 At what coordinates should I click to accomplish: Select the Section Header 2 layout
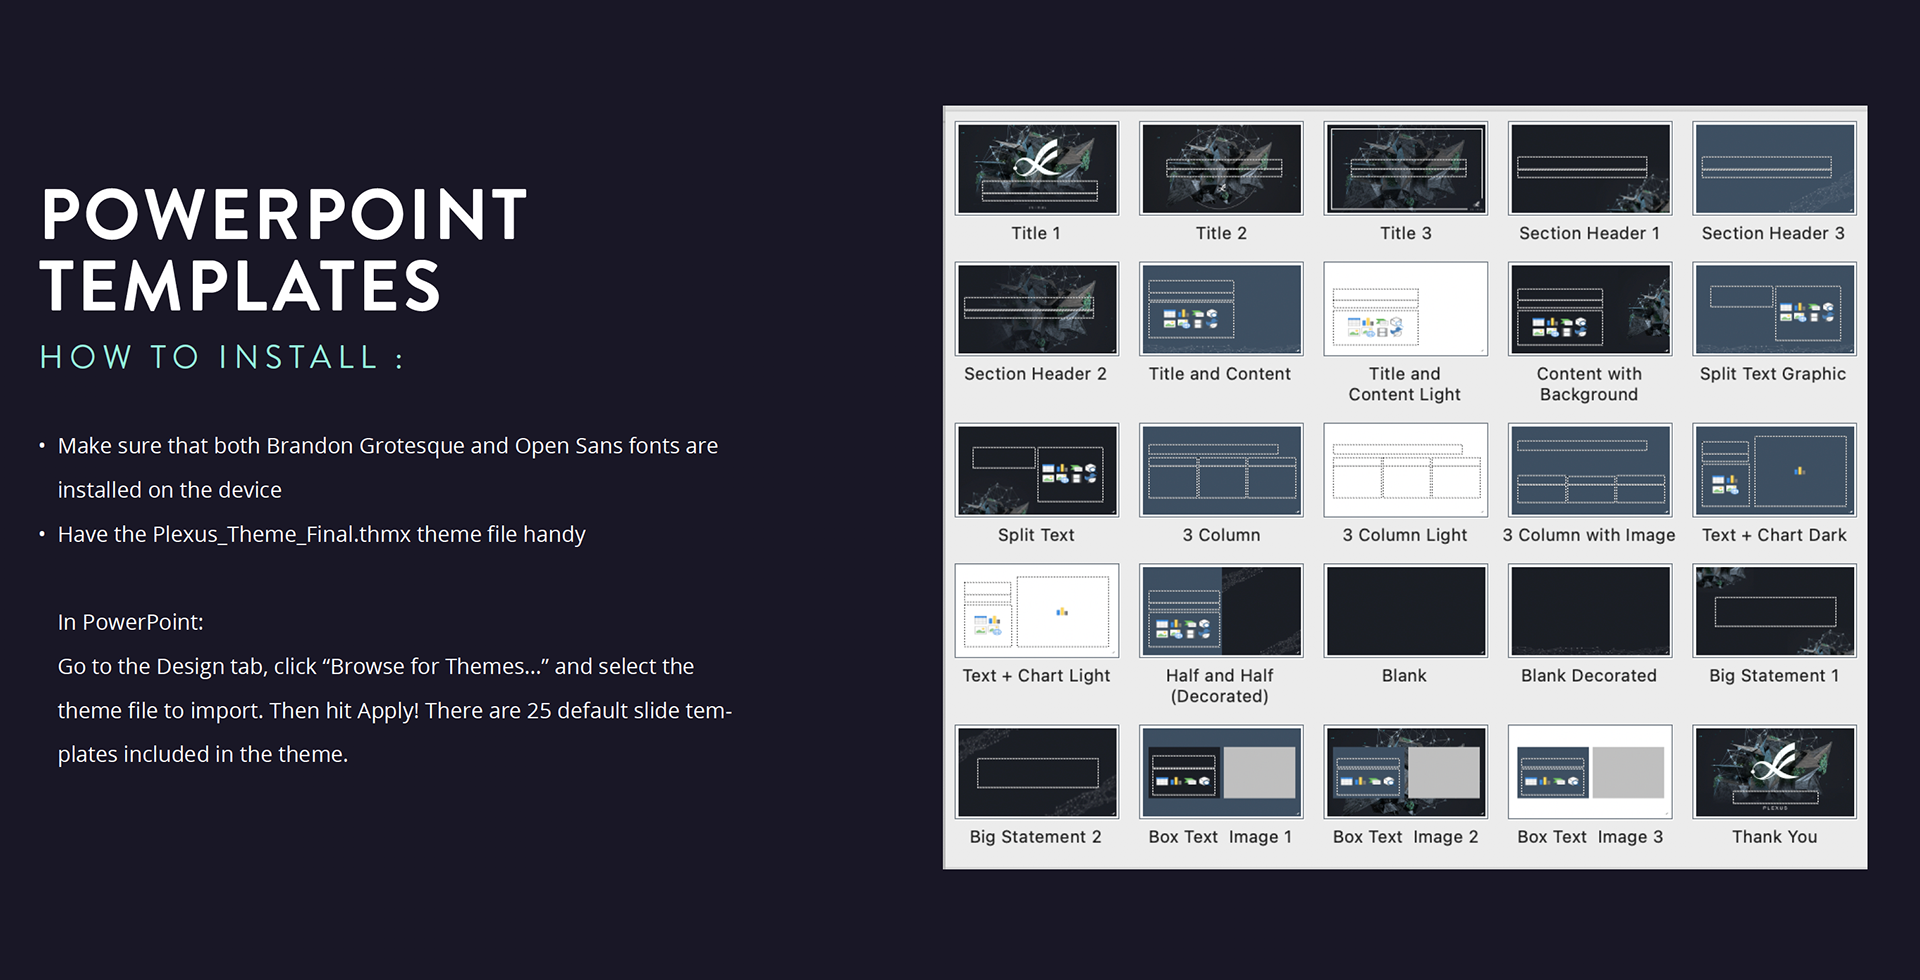coord(1037,309)
